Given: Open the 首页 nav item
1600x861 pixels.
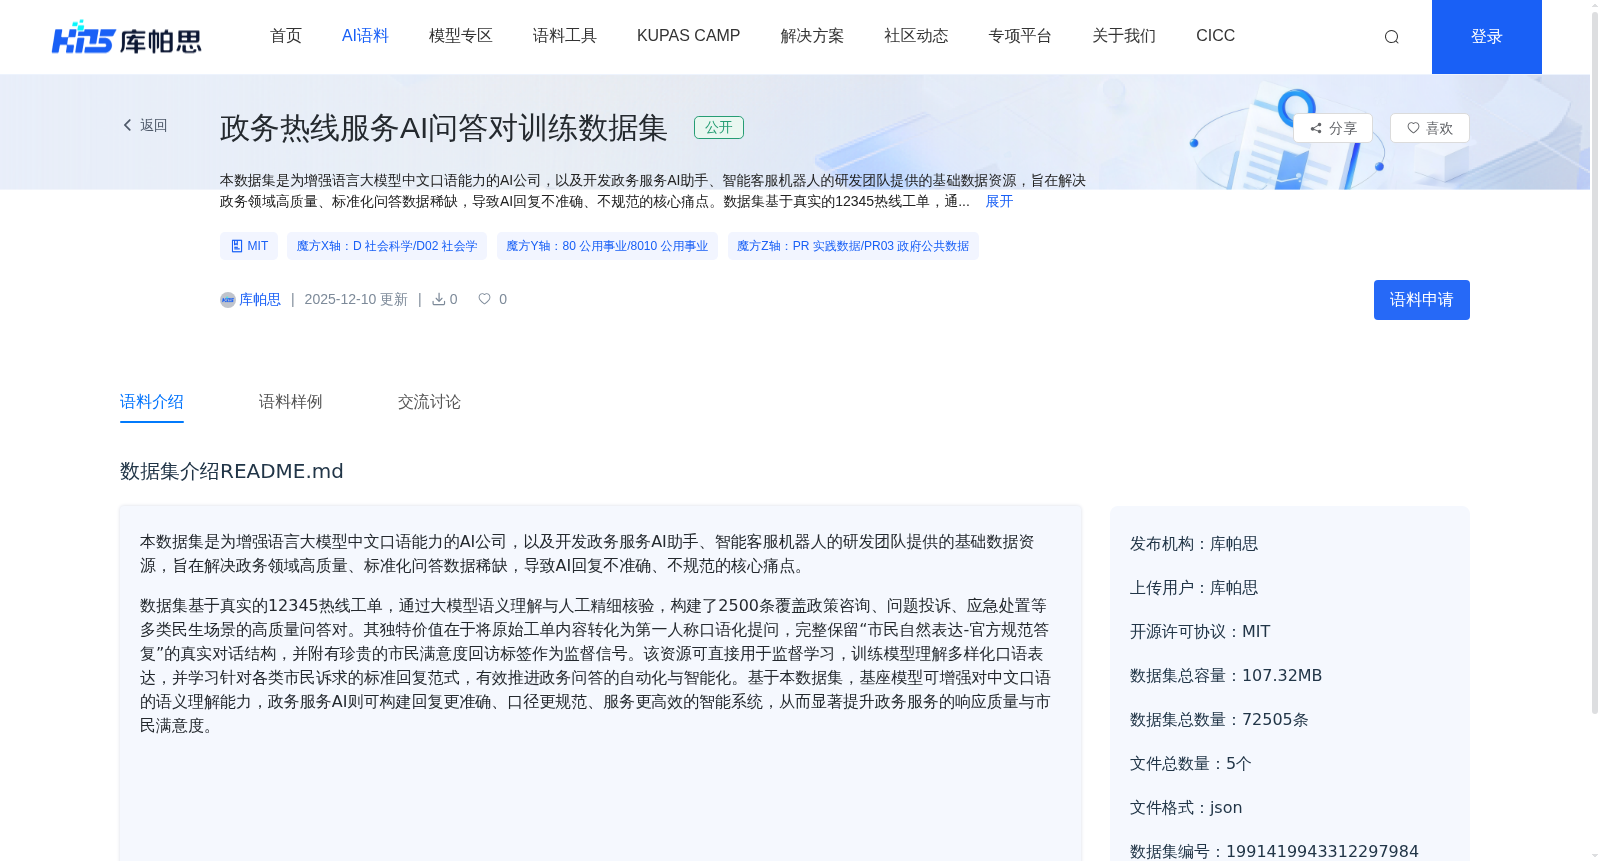Looking at the screenshot, I should [x=286, y=36].
